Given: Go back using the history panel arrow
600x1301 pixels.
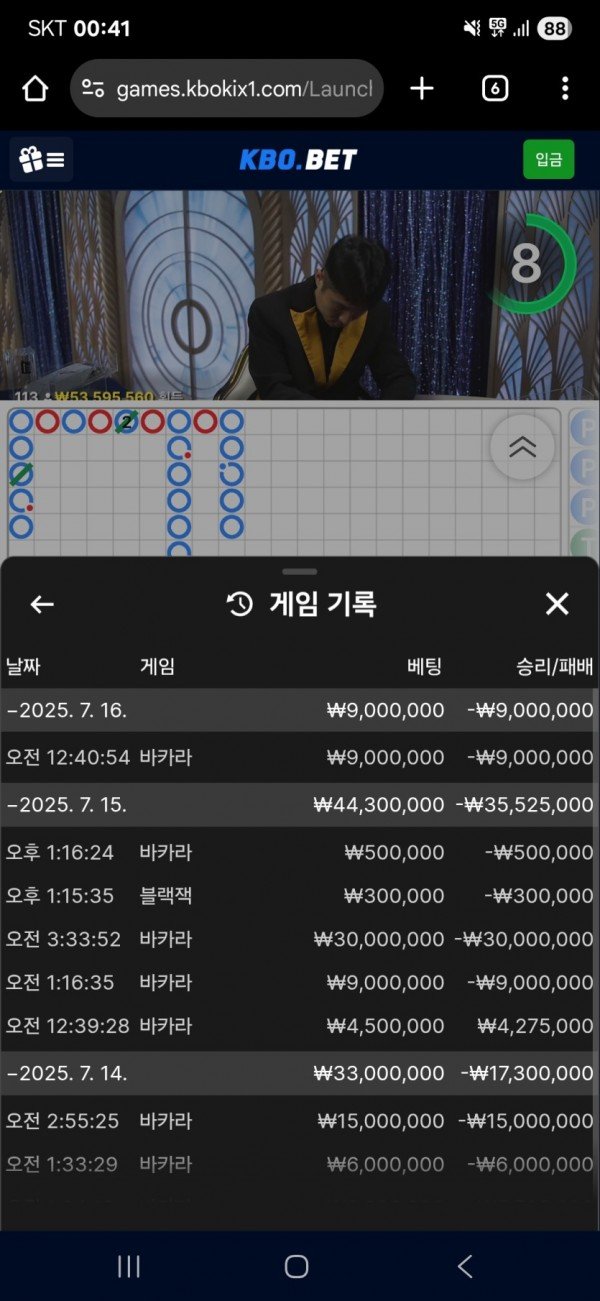Looking at the screenshot, I should pos(42,604).
